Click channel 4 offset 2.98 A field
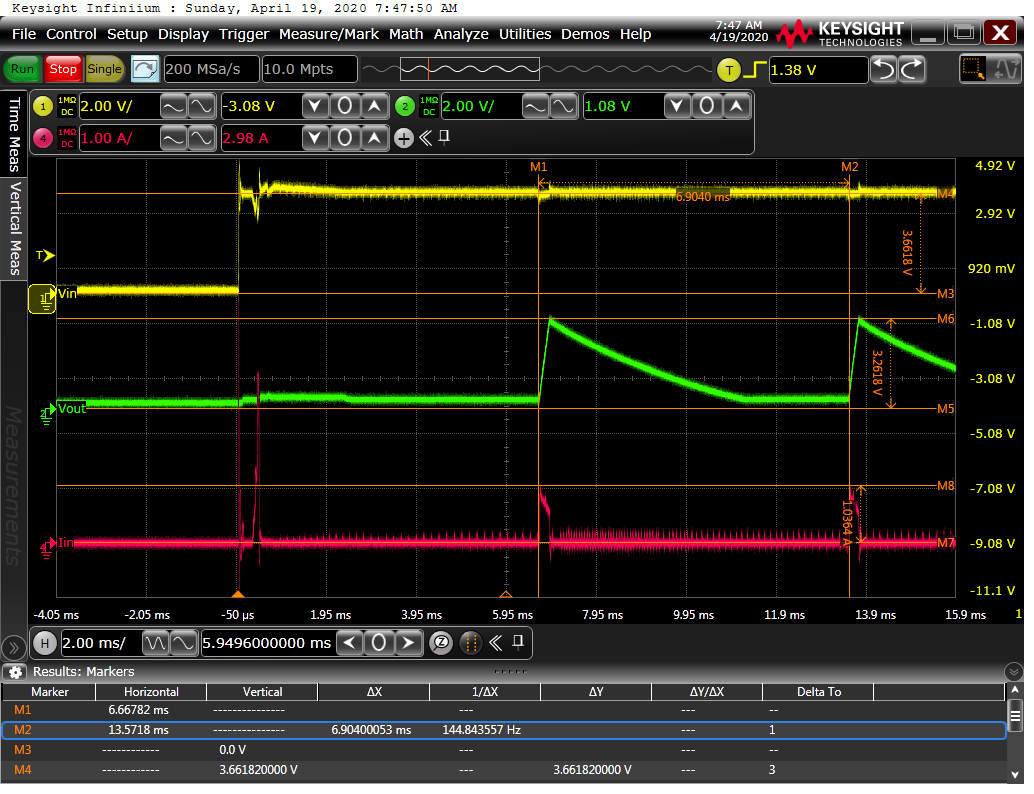Image resolution: width=1034 pixels, height=794 pixels. click(x=260, y=138)
